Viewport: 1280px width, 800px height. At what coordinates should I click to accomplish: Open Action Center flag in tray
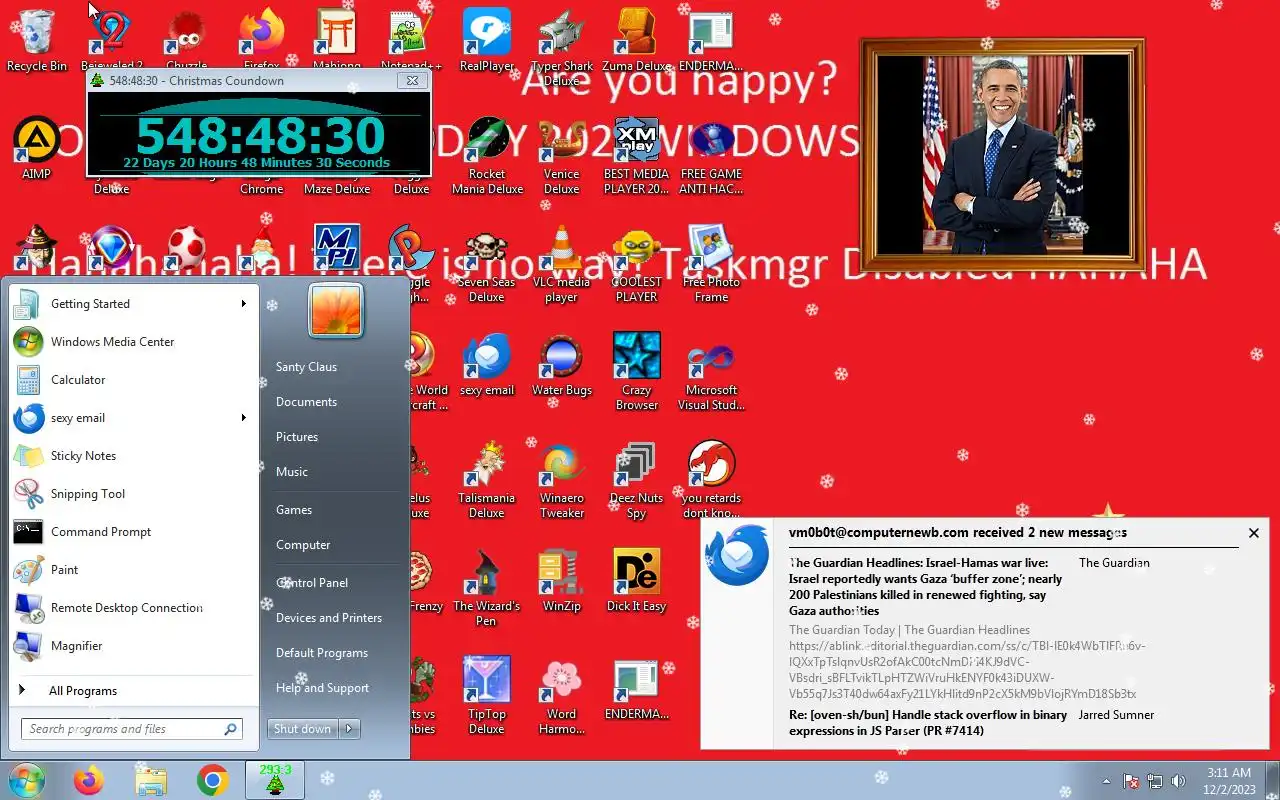(1132, 781)
